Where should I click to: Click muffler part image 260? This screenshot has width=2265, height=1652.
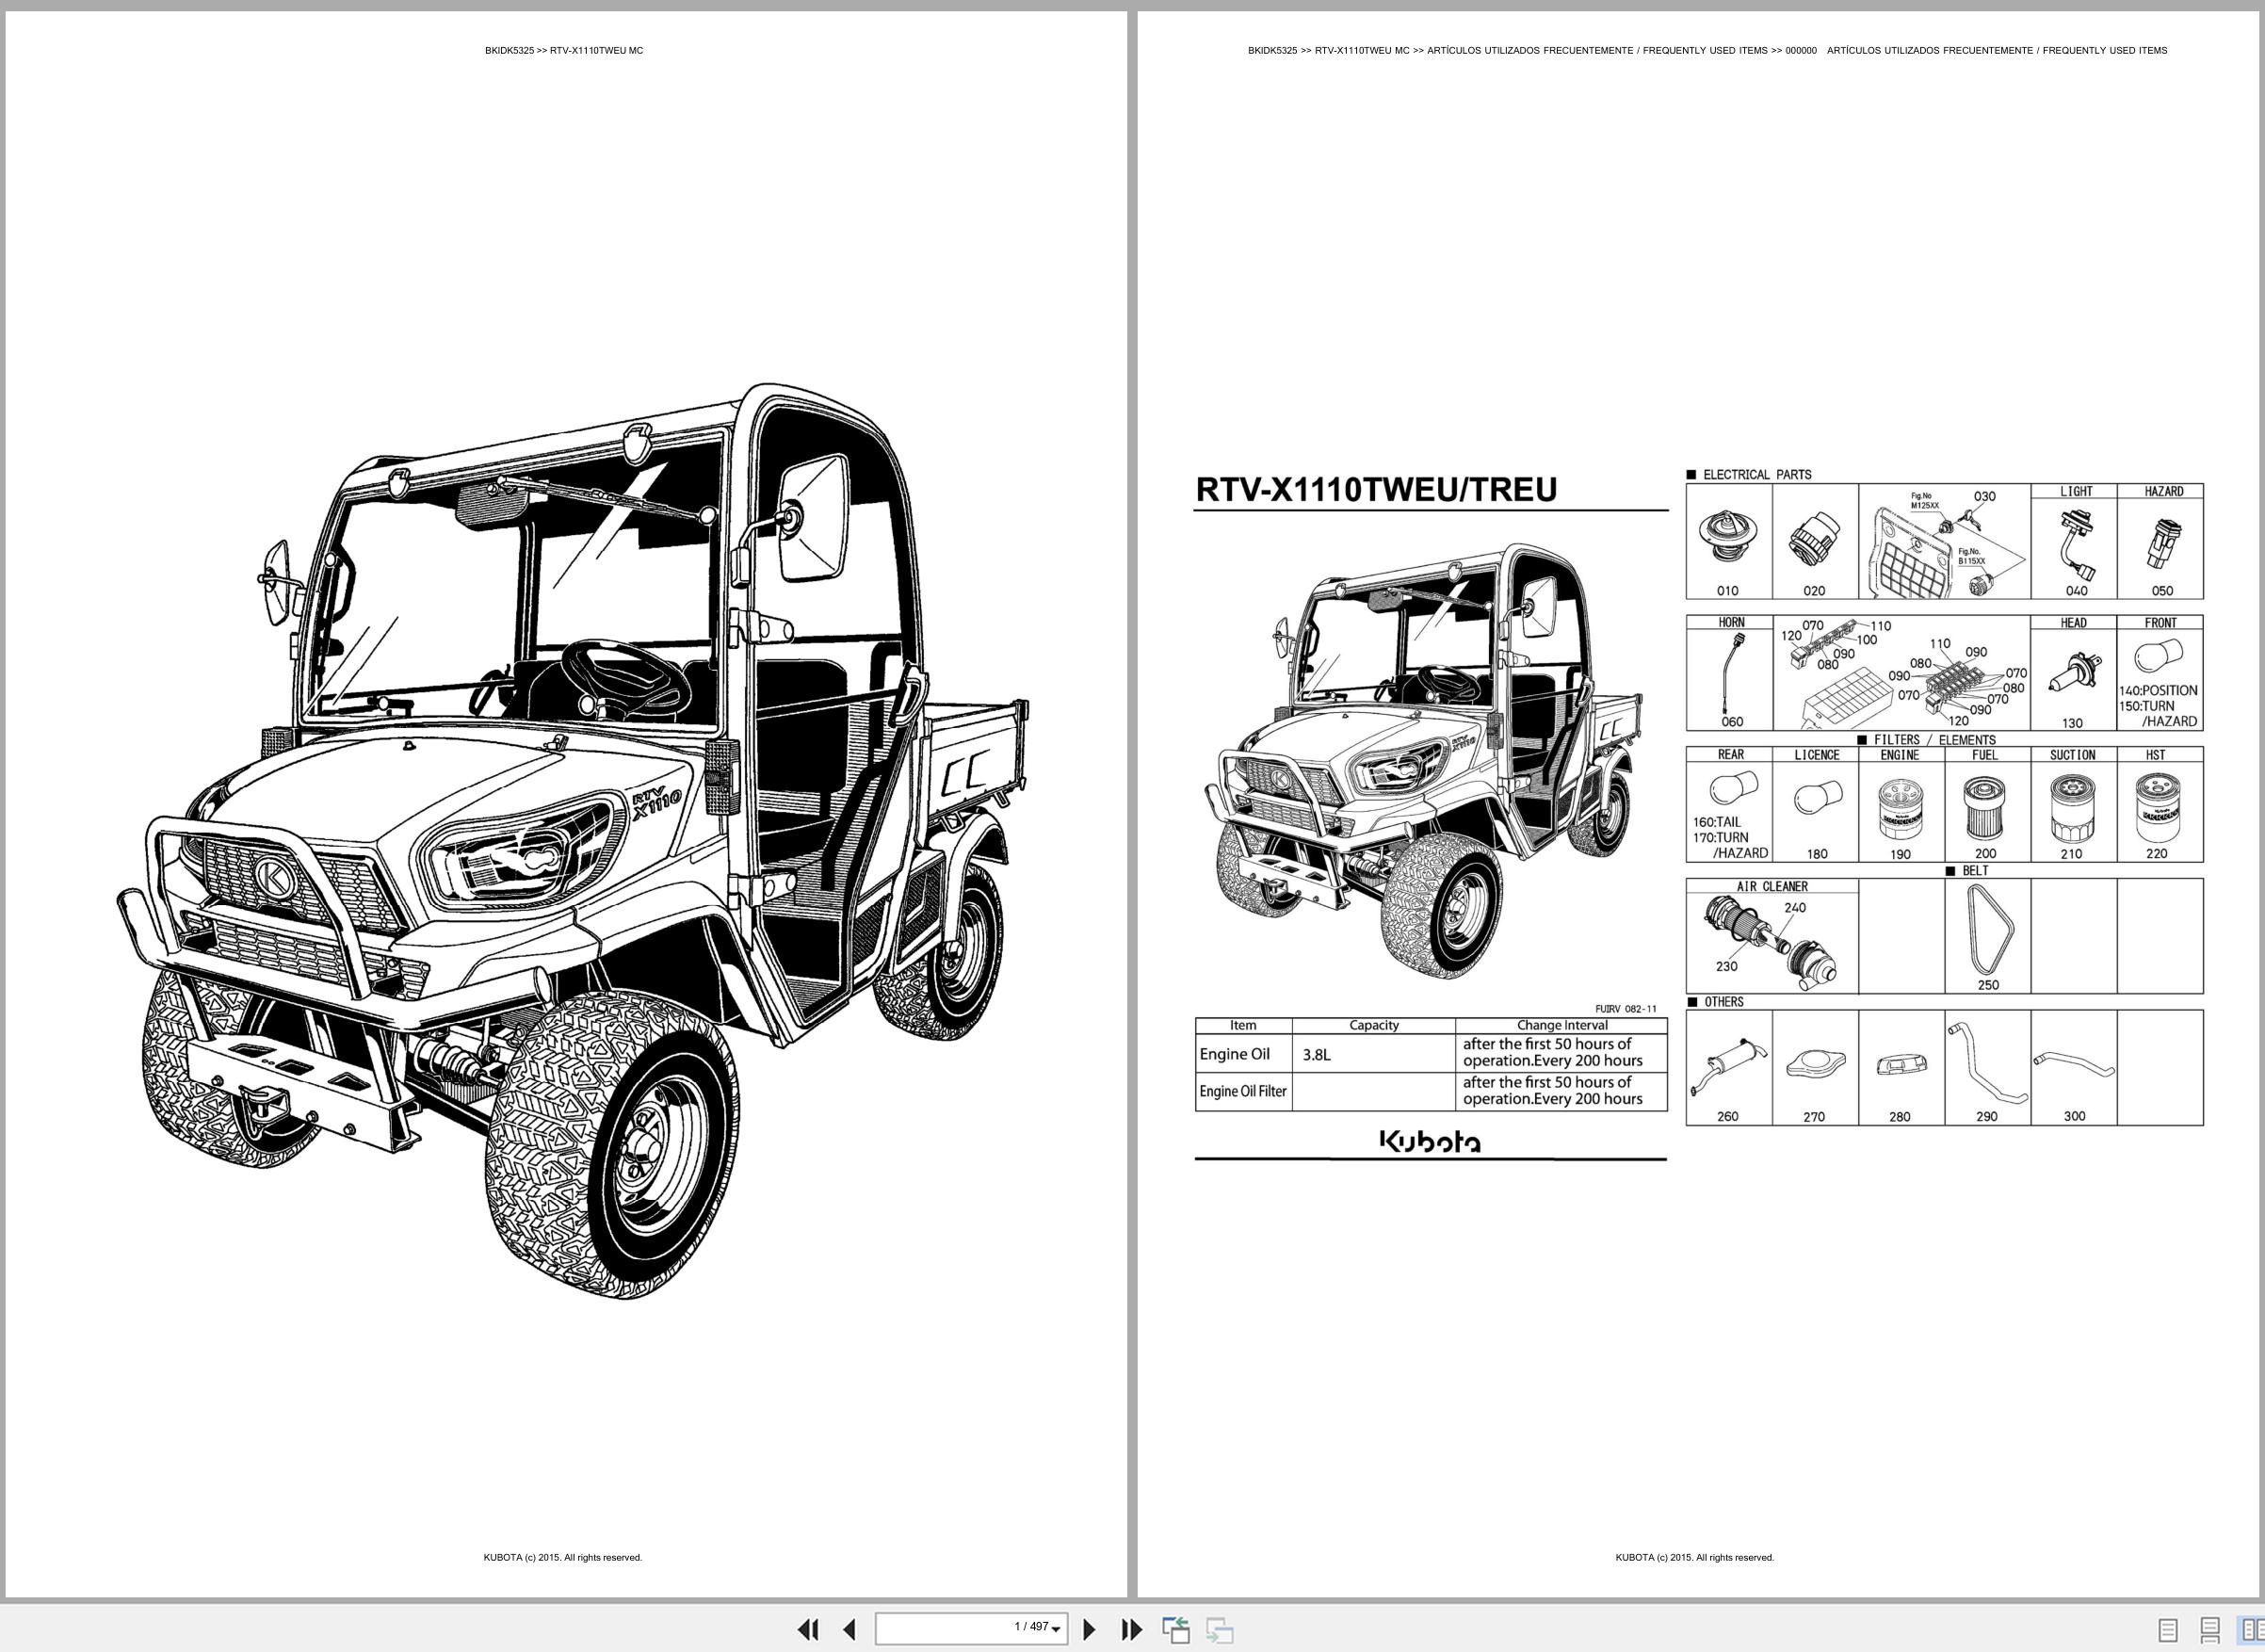pos(1728,1066)
